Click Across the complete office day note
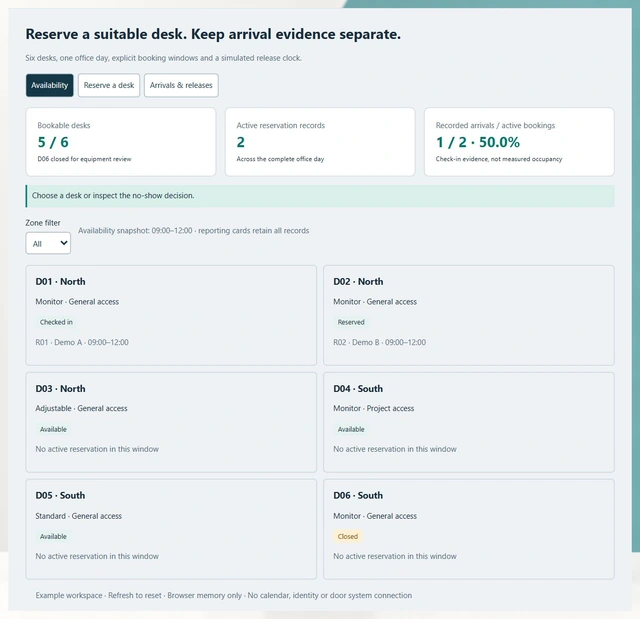Screen dimensions: 640x619 pyautogui.click(x=280, y=159)
